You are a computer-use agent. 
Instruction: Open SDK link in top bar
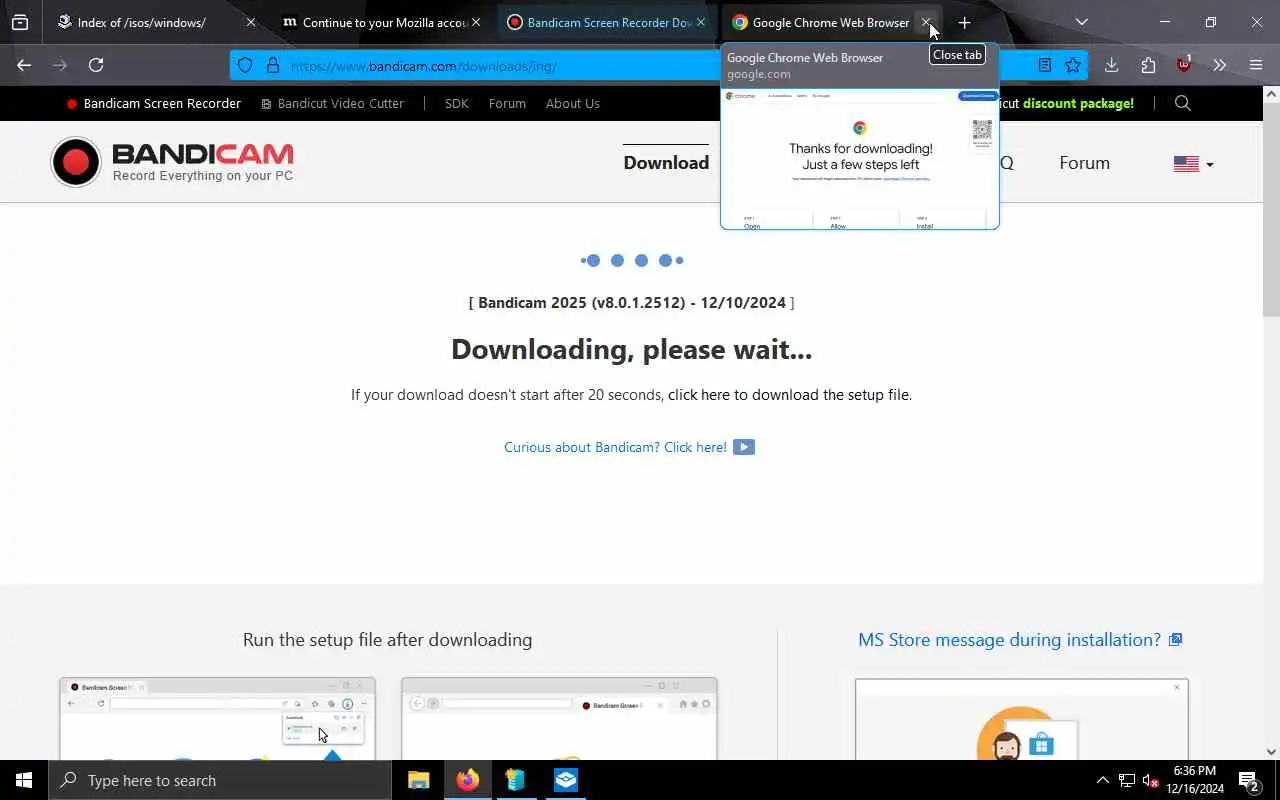click(456, 103)
